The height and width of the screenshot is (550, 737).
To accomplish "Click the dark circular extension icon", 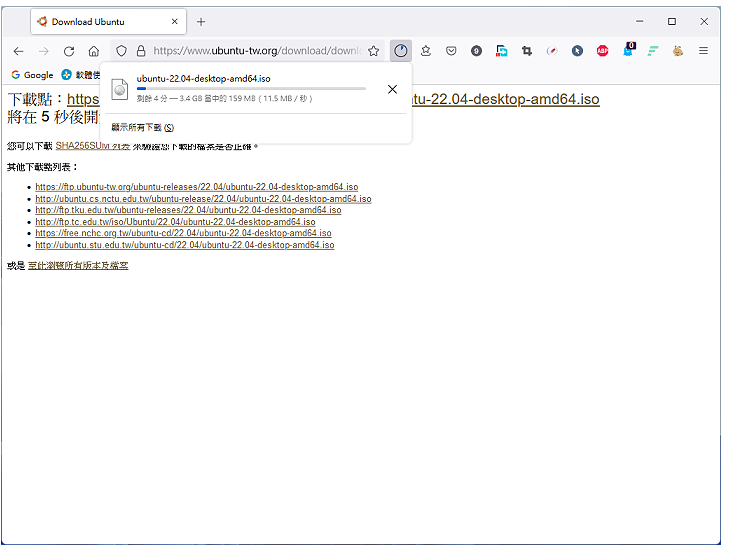I will 477,51.
